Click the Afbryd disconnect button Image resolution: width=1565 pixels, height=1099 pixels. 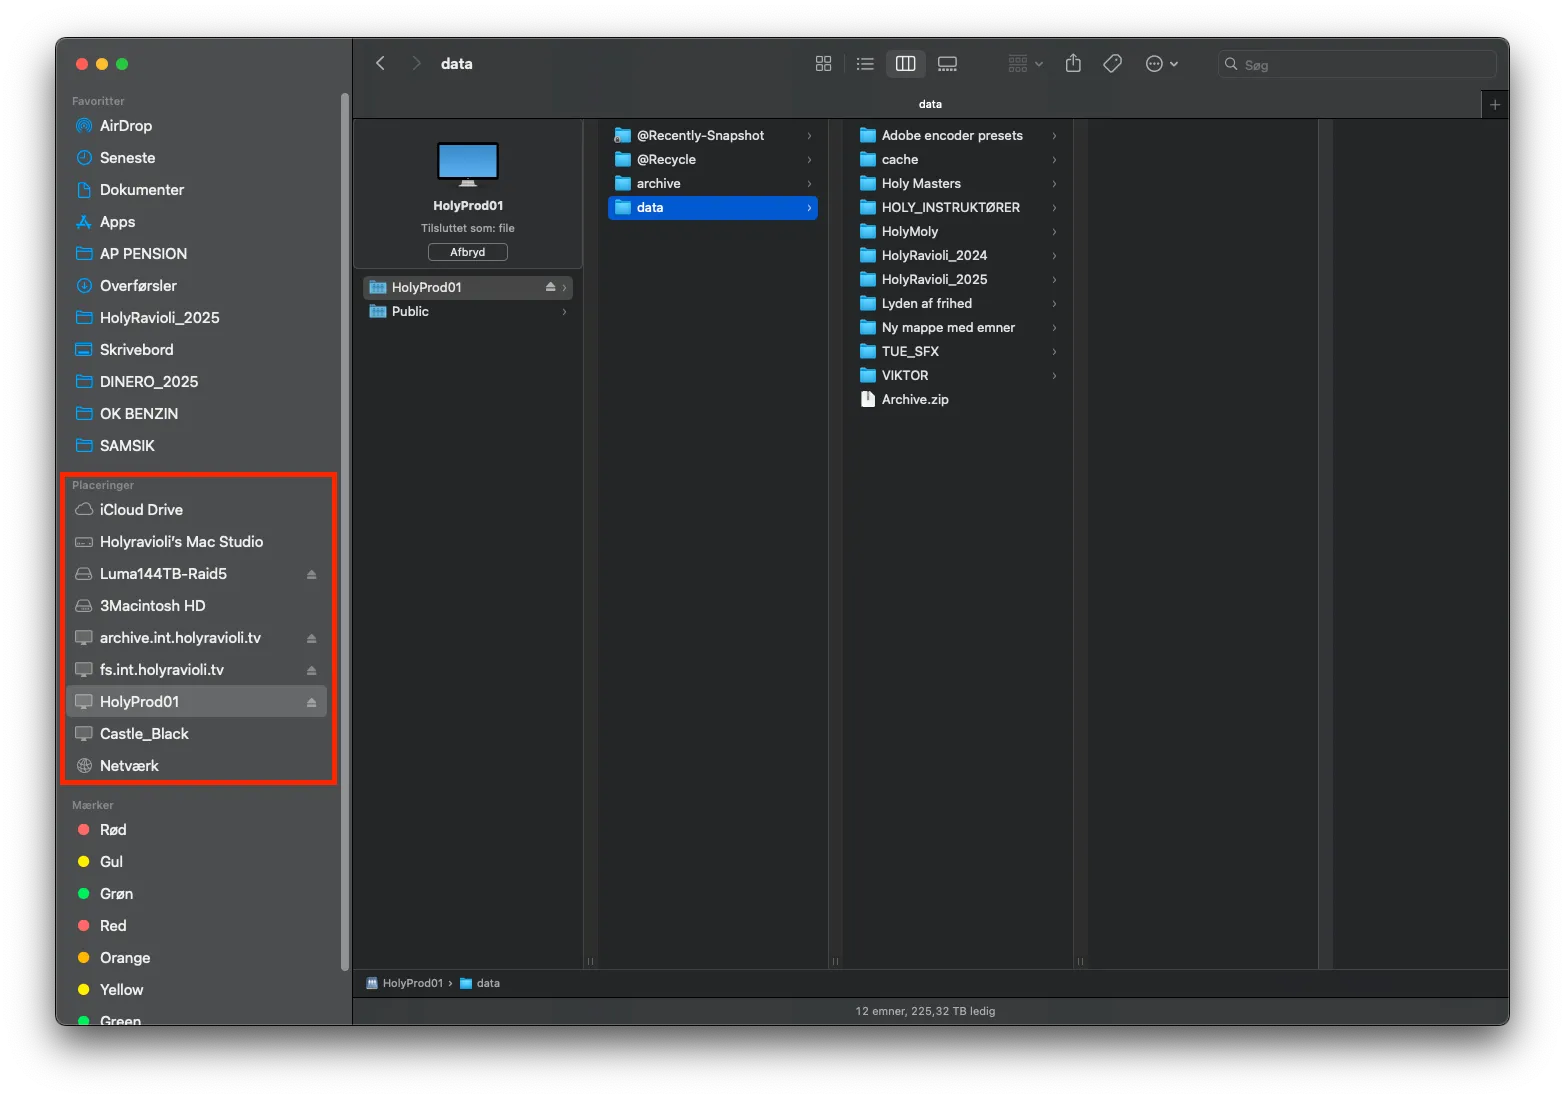pos(468,252)
